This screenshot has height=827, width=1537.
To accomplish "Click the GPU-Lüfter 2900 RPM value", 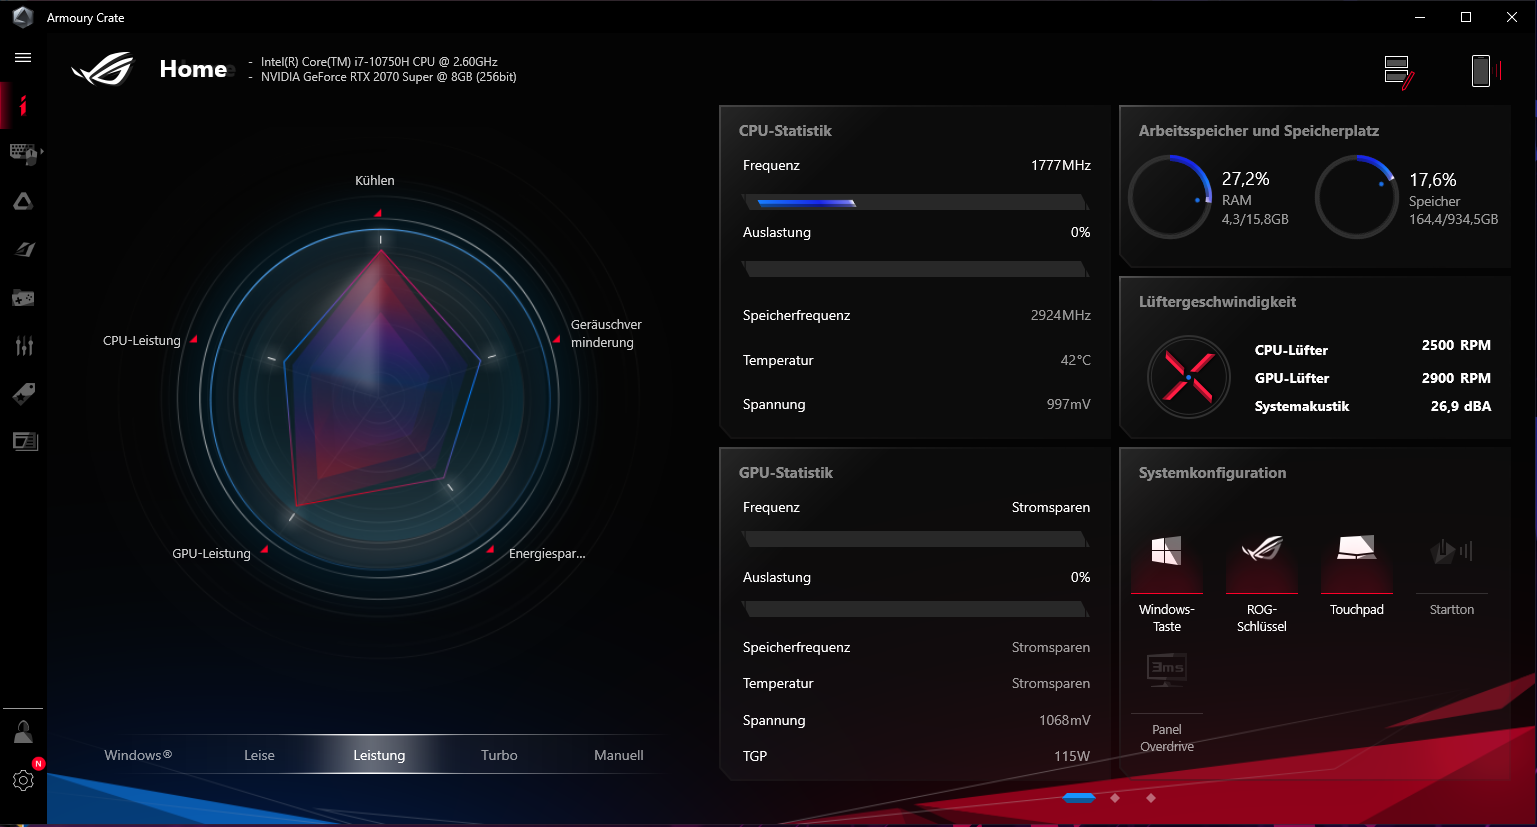I will point(1456,378).
